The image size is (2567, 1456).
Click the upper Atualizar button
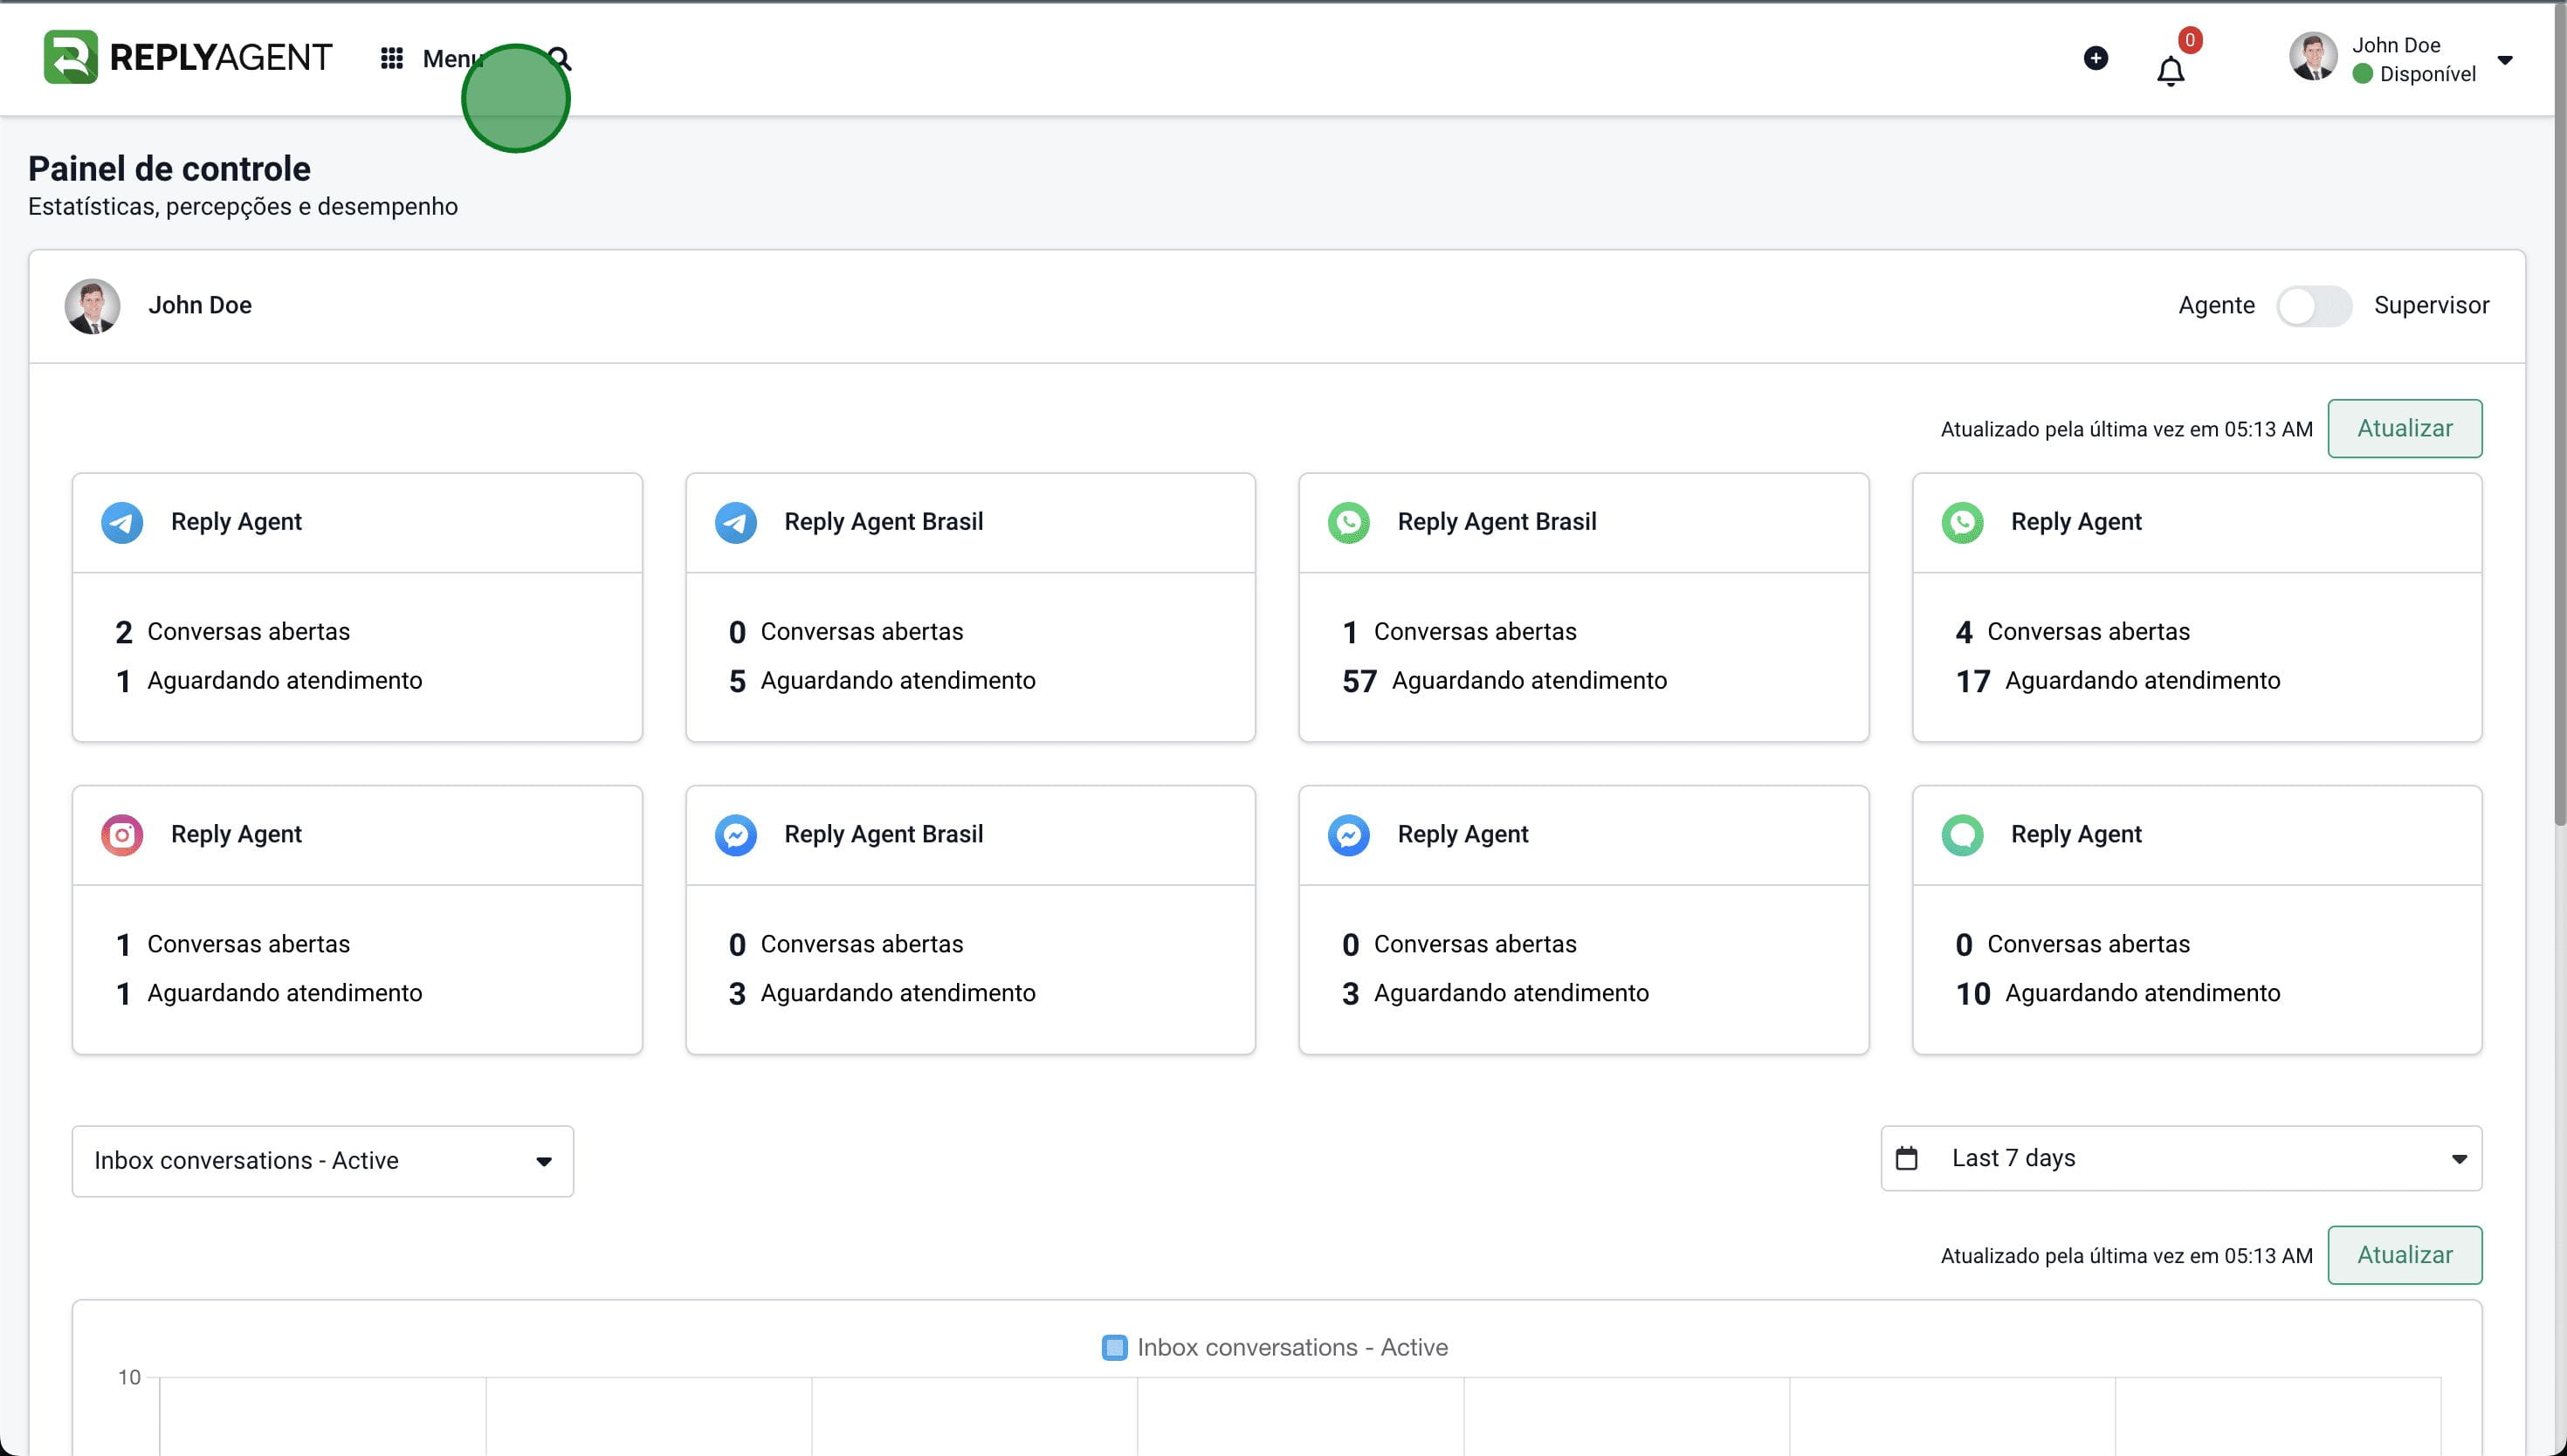(x=2404, y=428)
